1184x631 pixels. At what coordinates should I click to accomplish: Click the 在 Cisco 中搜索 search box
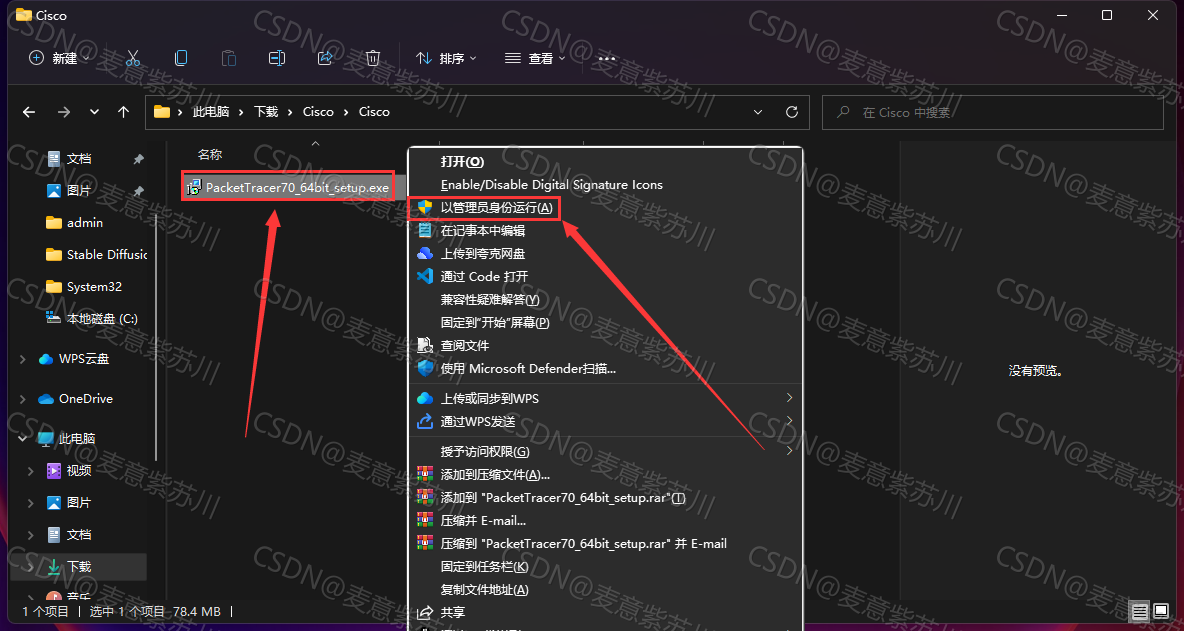(992, 112)
